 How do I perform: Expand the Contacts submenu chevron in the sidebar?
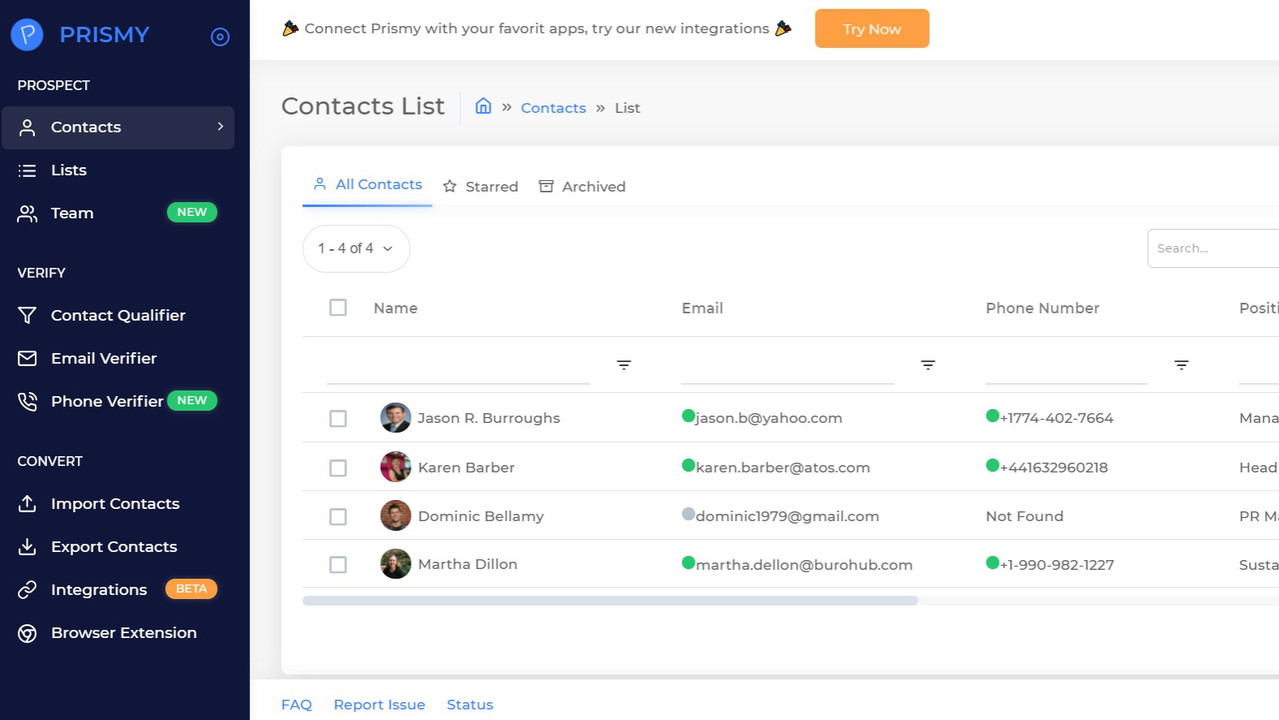pos(220,127)
